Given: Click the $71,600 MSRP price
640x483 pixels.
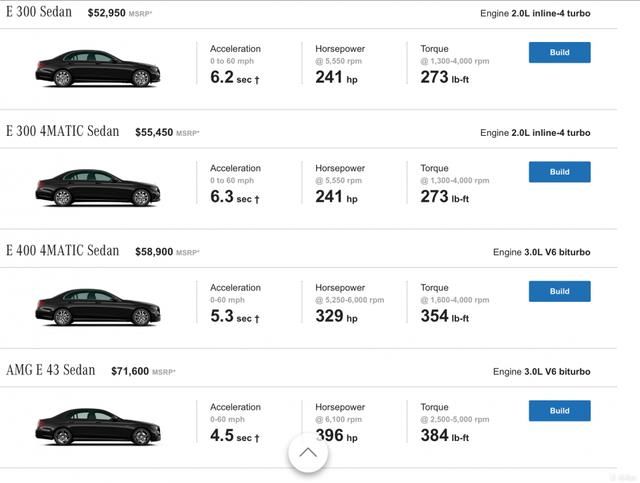Looking at the screenshot, I should click(143, 371).
